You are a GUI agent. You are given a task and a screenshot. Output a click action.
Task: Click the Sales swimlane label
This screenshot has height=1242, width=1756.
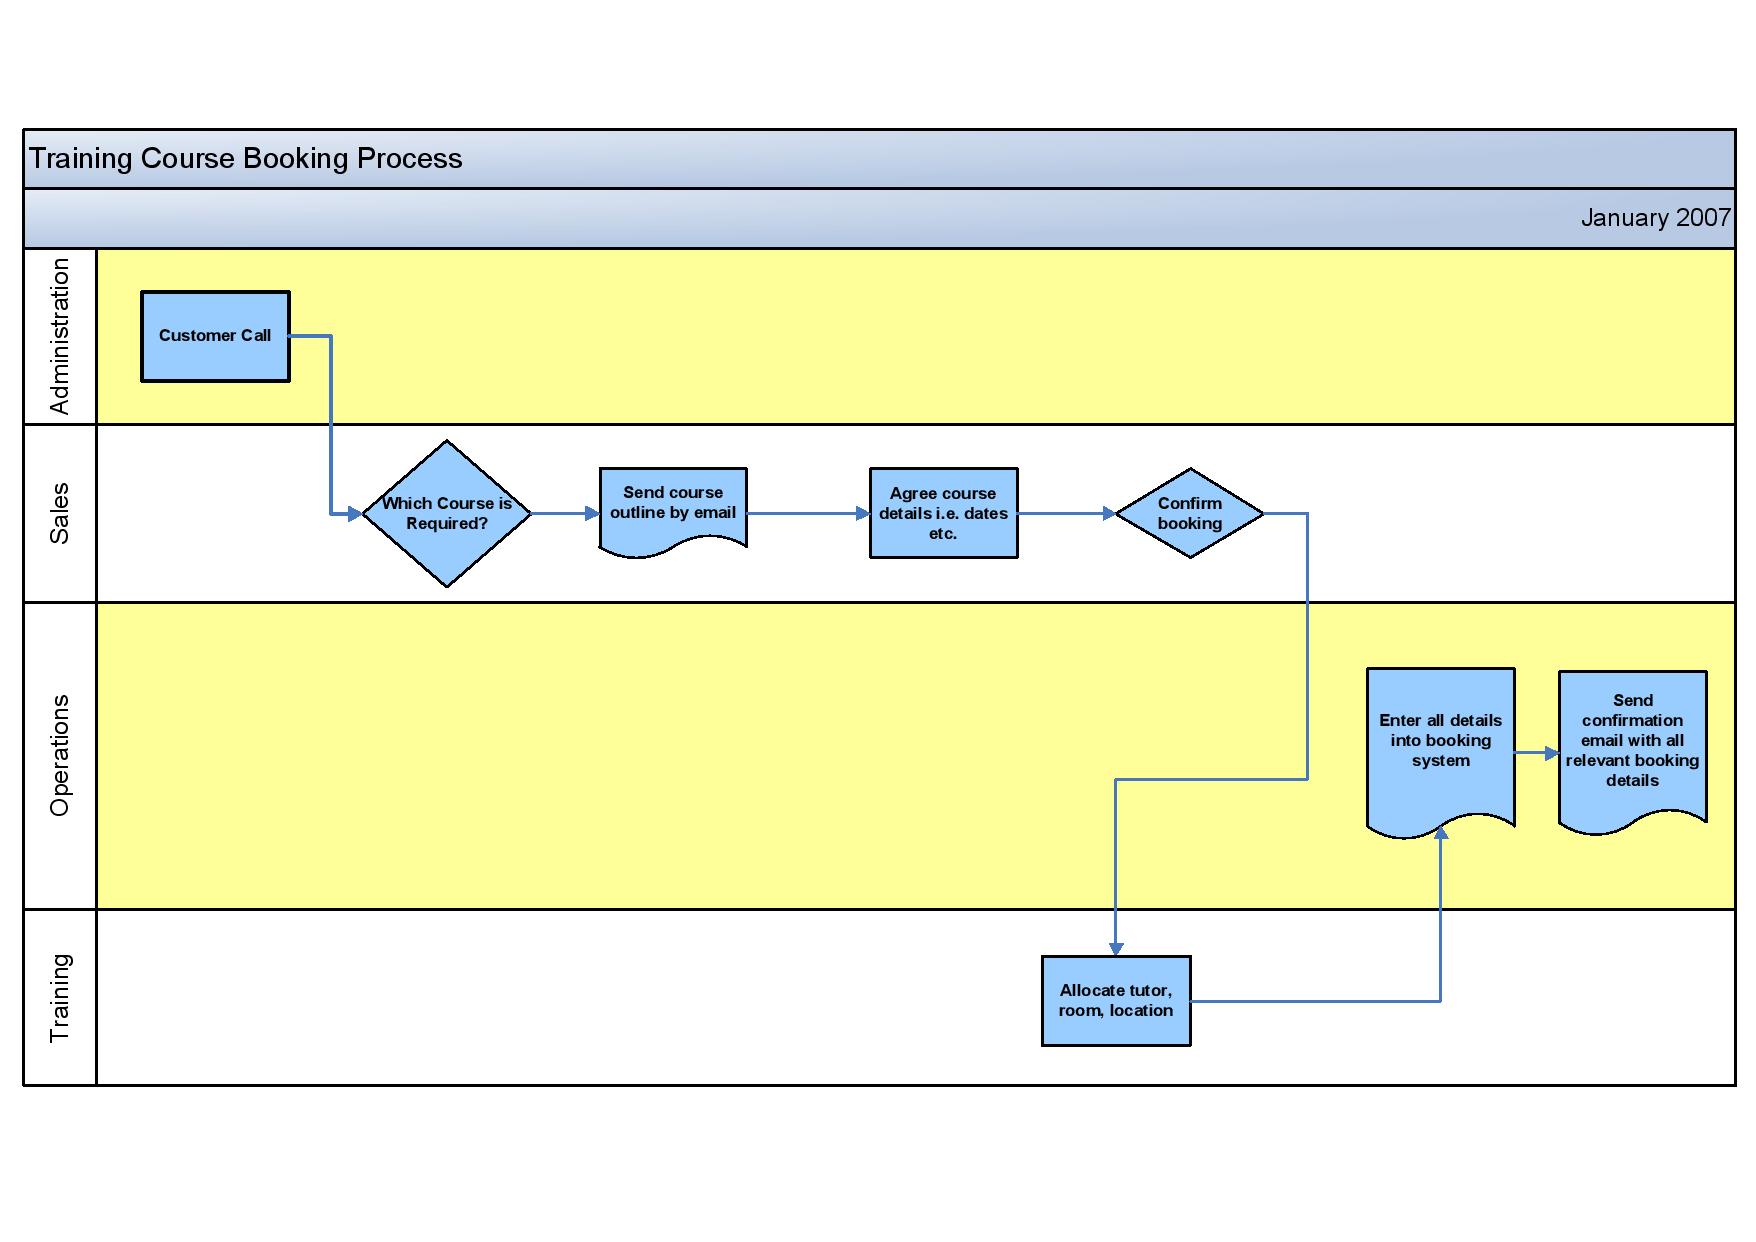point(60,513)
